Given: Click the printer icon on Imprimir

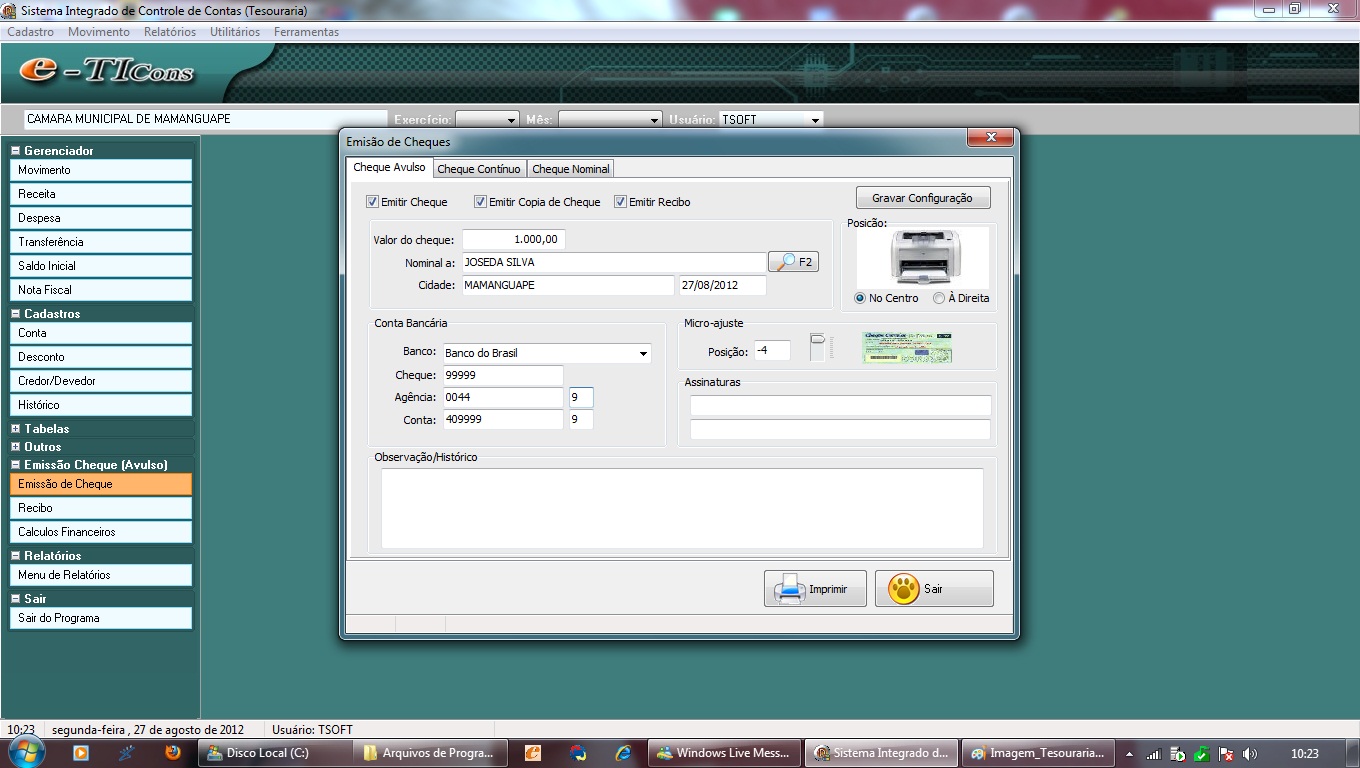Looking at the screenshot, I should 790,589.
